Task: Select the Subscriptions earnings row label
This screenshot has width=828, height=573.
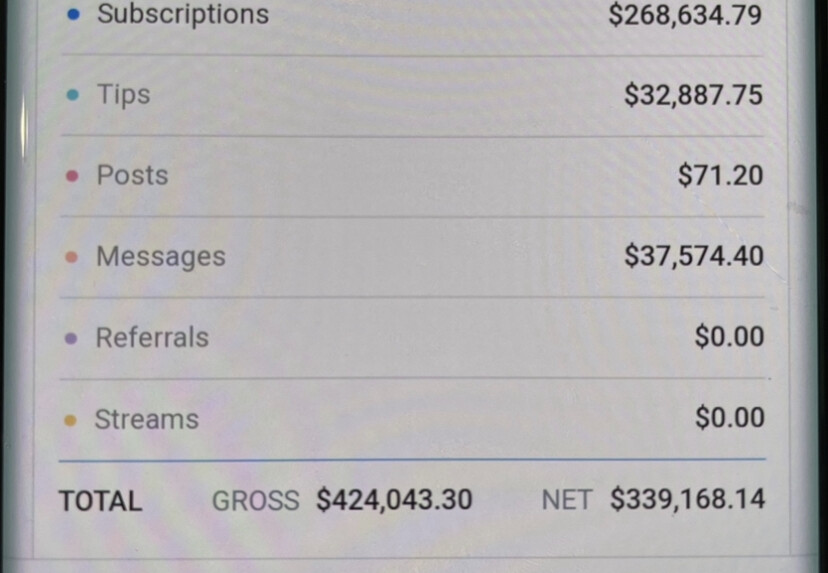Action: 183,14
